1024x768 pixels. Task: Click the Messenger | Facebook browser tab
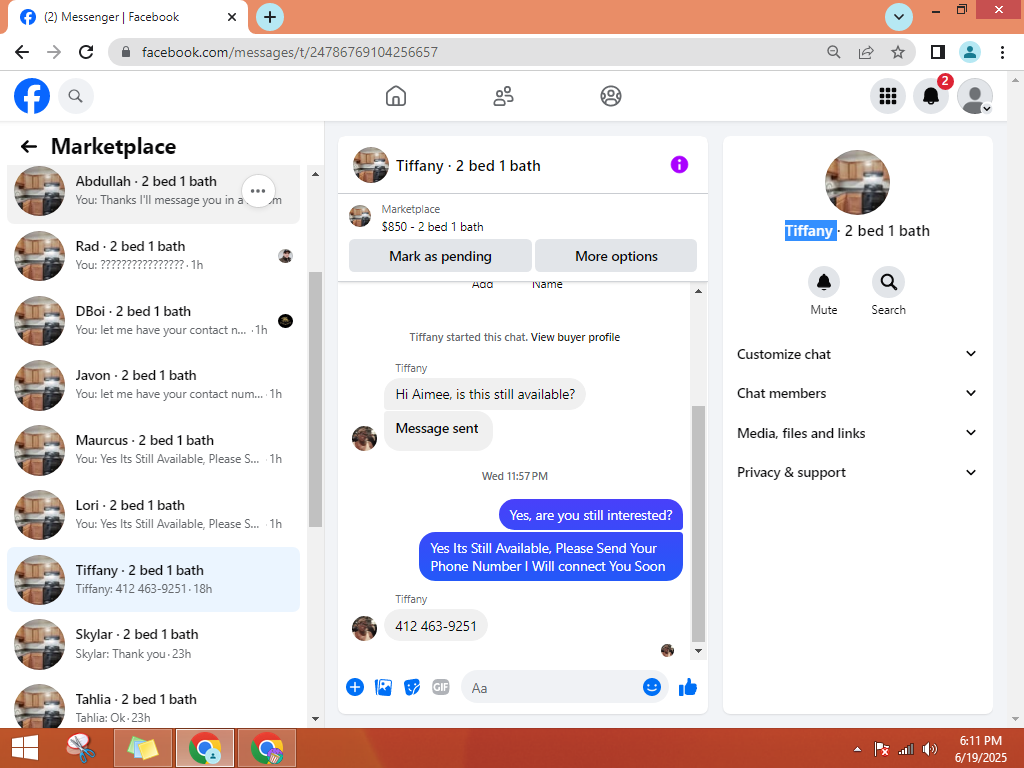coord(128,17)
